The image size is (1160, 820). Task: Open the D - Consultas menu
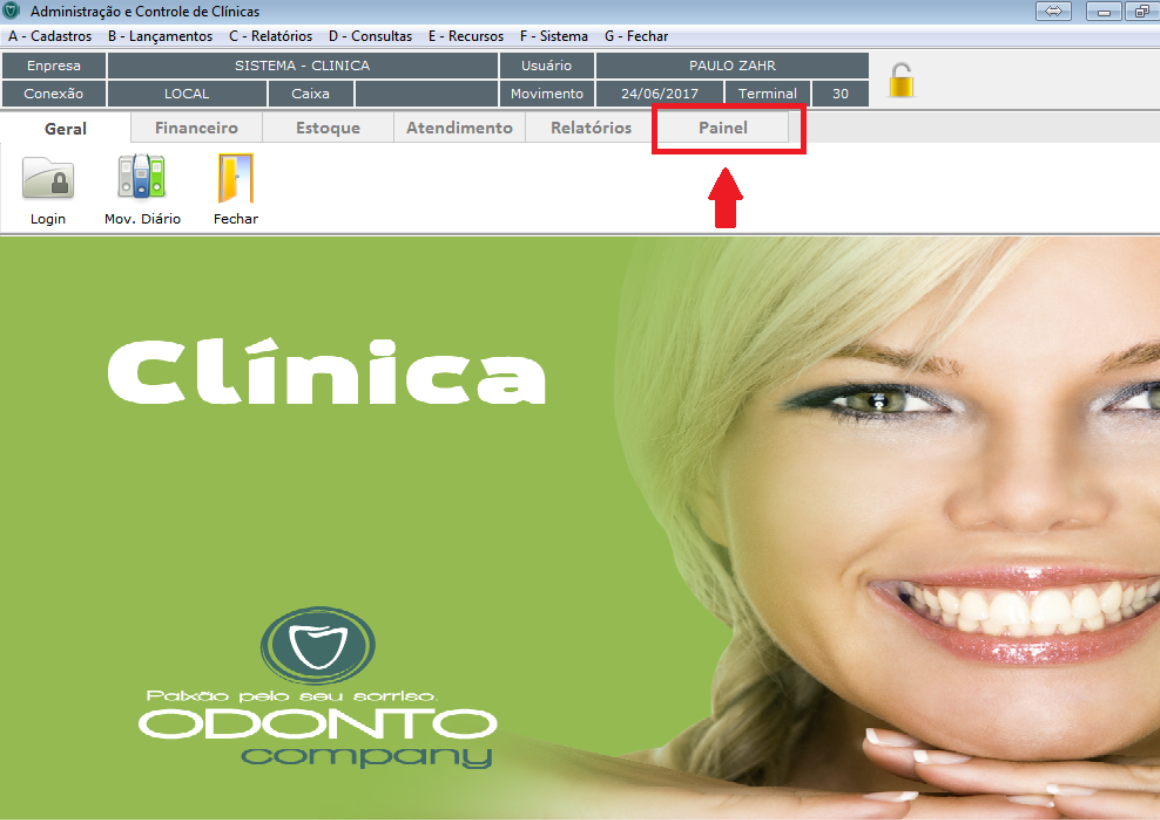[x=370, y=36]
